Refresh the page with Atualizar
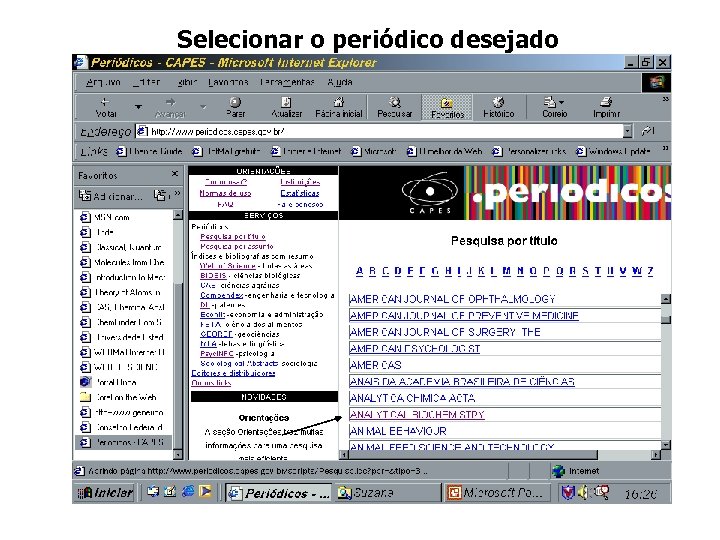The height and width of the screenshot is (540, 720). (286, 107)
